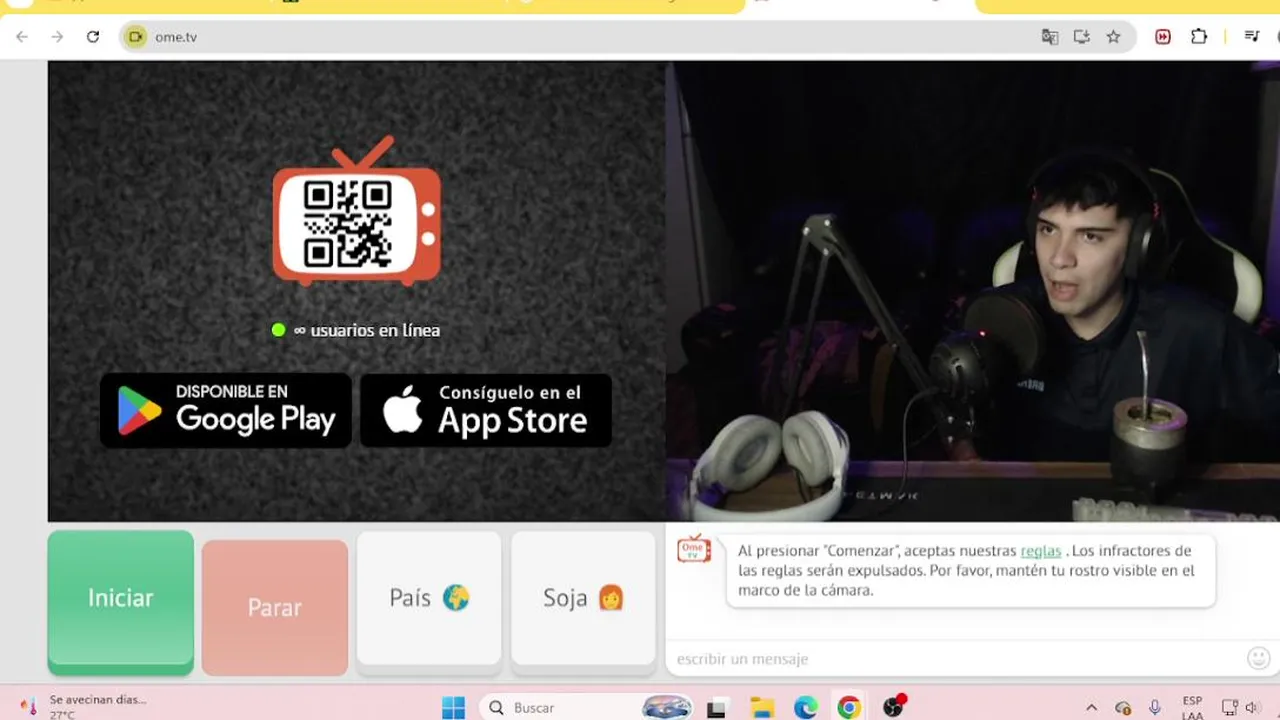Open File Explorer from the taskbar
Image resolution: width=1280 pixels, height=720 pixels.
762,708
